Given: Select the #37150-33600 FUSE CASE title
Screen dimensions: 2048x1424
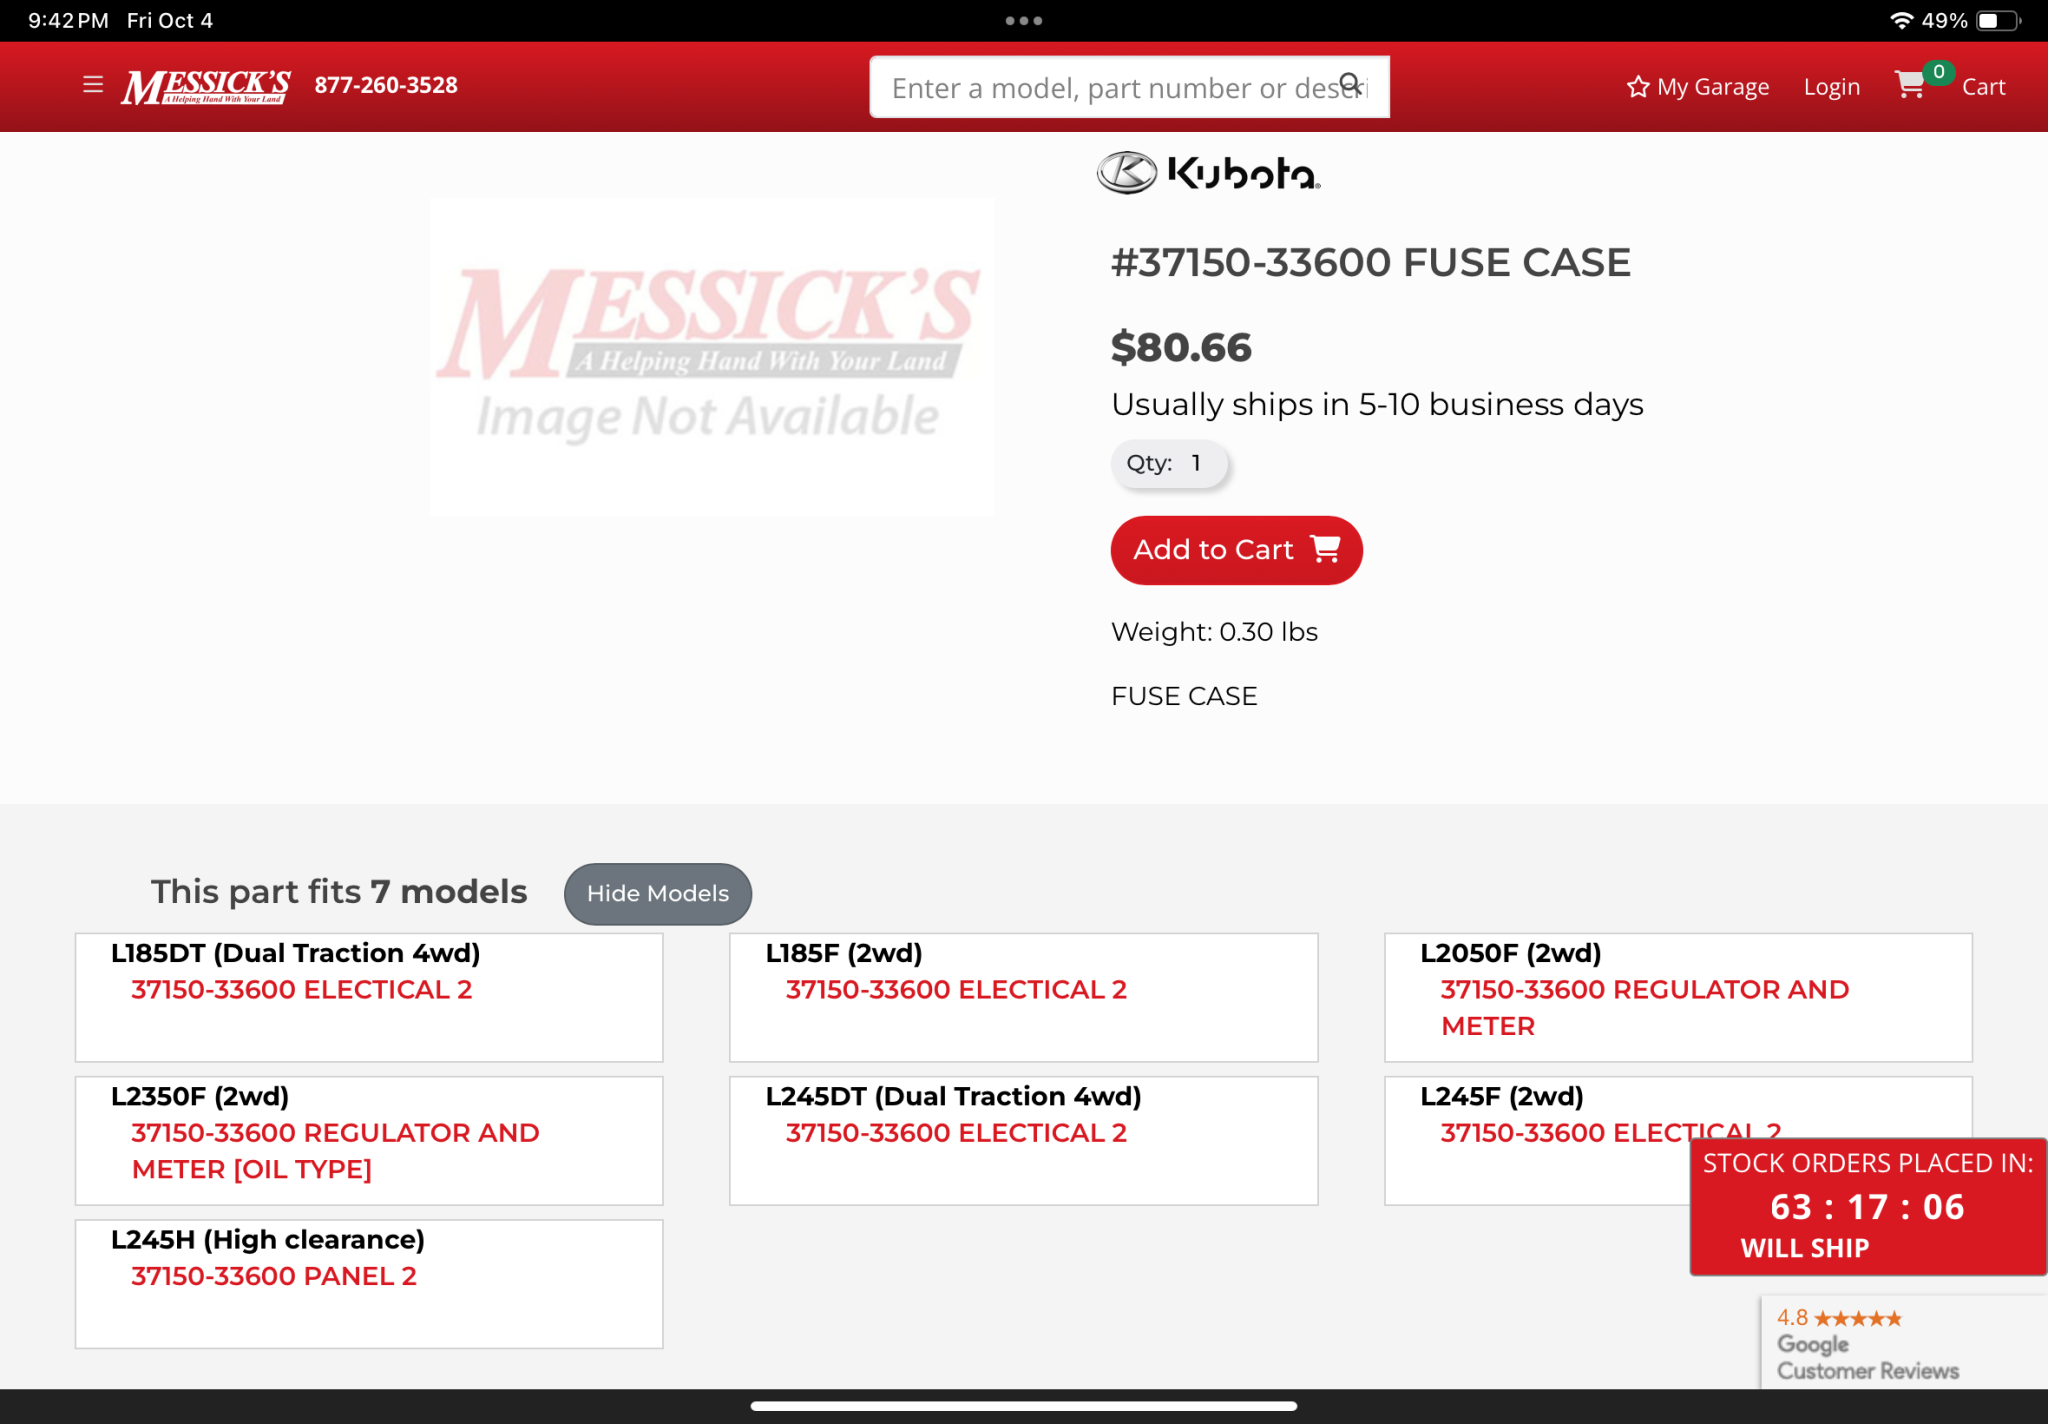Looking at the screenshot, I should 1371,263.
